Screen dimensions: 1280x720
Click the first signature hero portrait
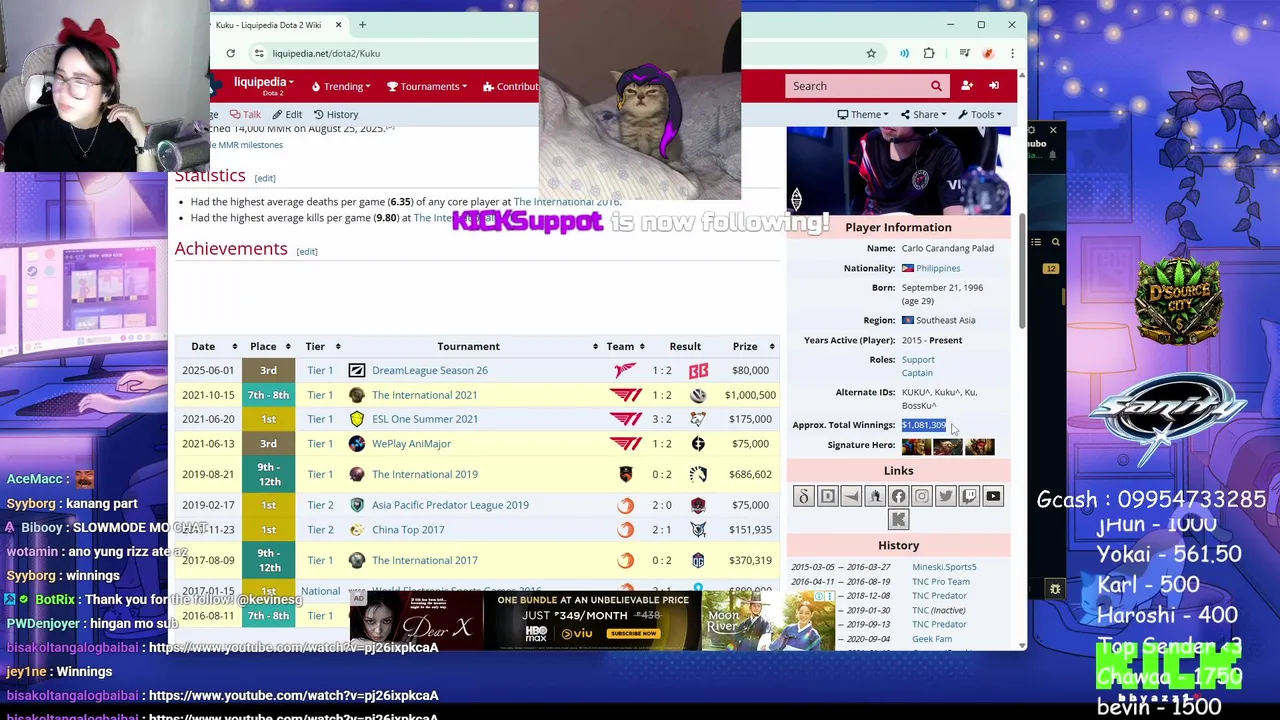[916, 446]
